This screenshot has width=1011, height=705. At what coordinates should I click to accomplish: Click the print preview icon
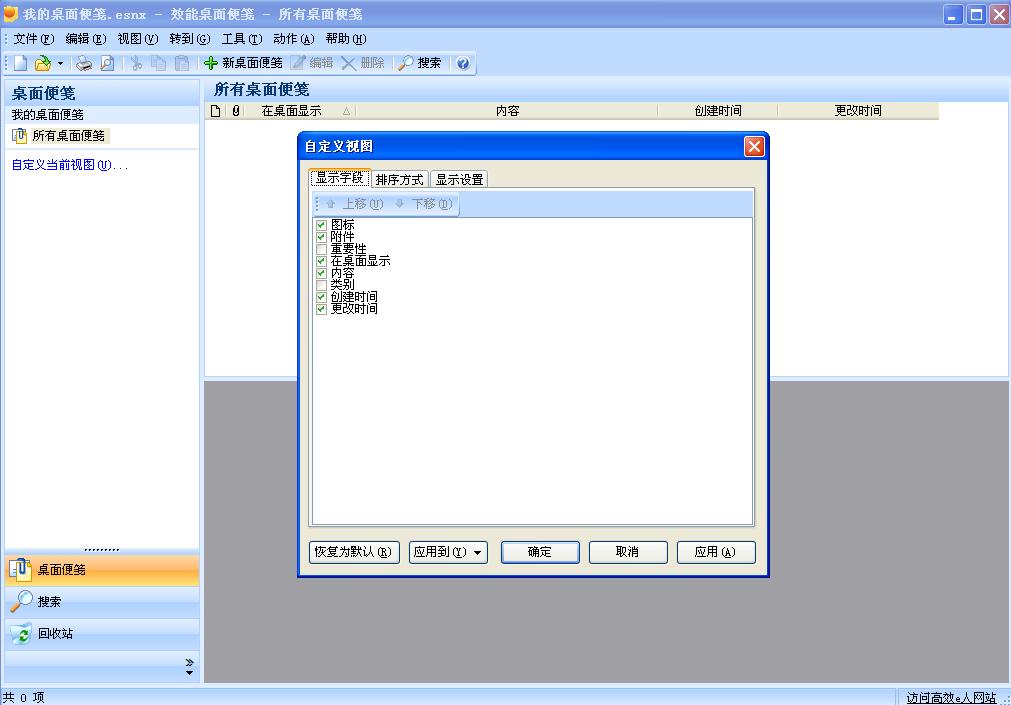coord(107,63)
